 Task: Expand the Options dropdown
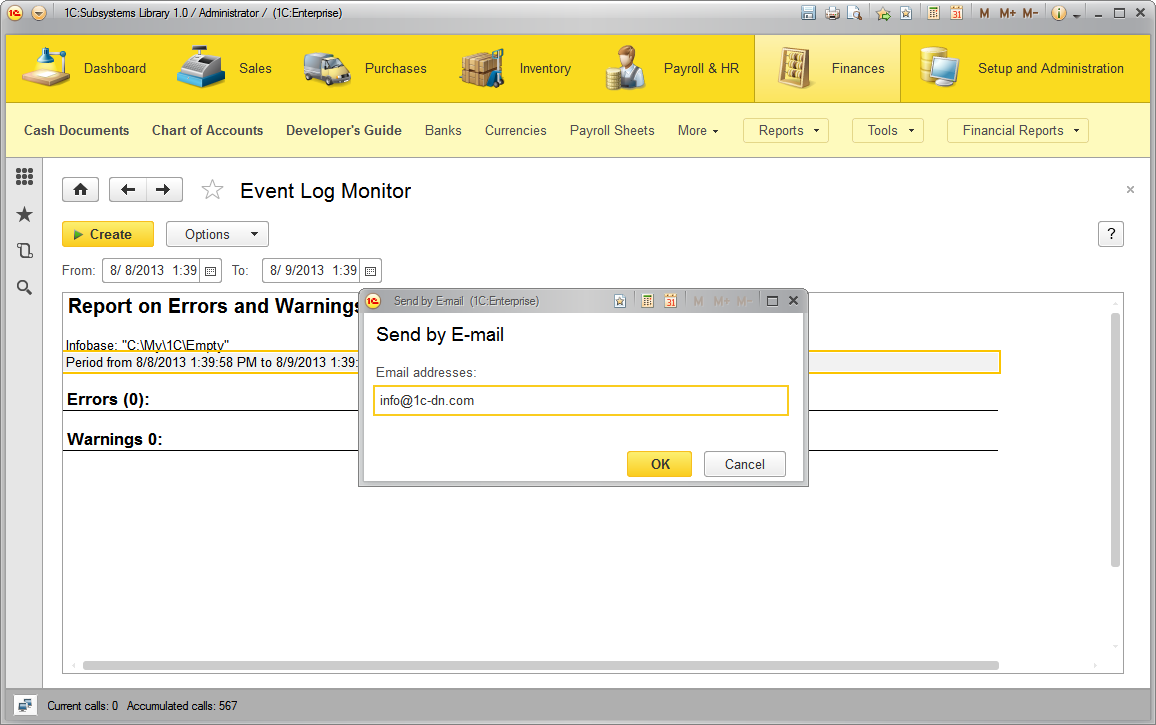pos(217,234)
